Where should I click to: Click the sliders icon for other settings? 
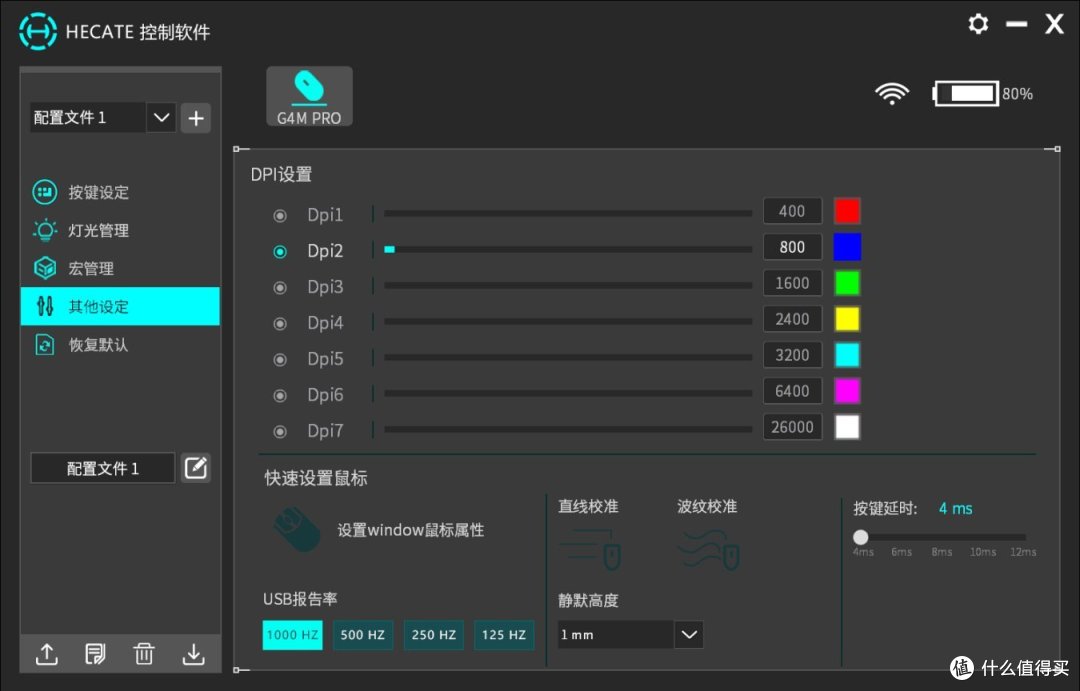pyautogui.click(x=45, y=306)
